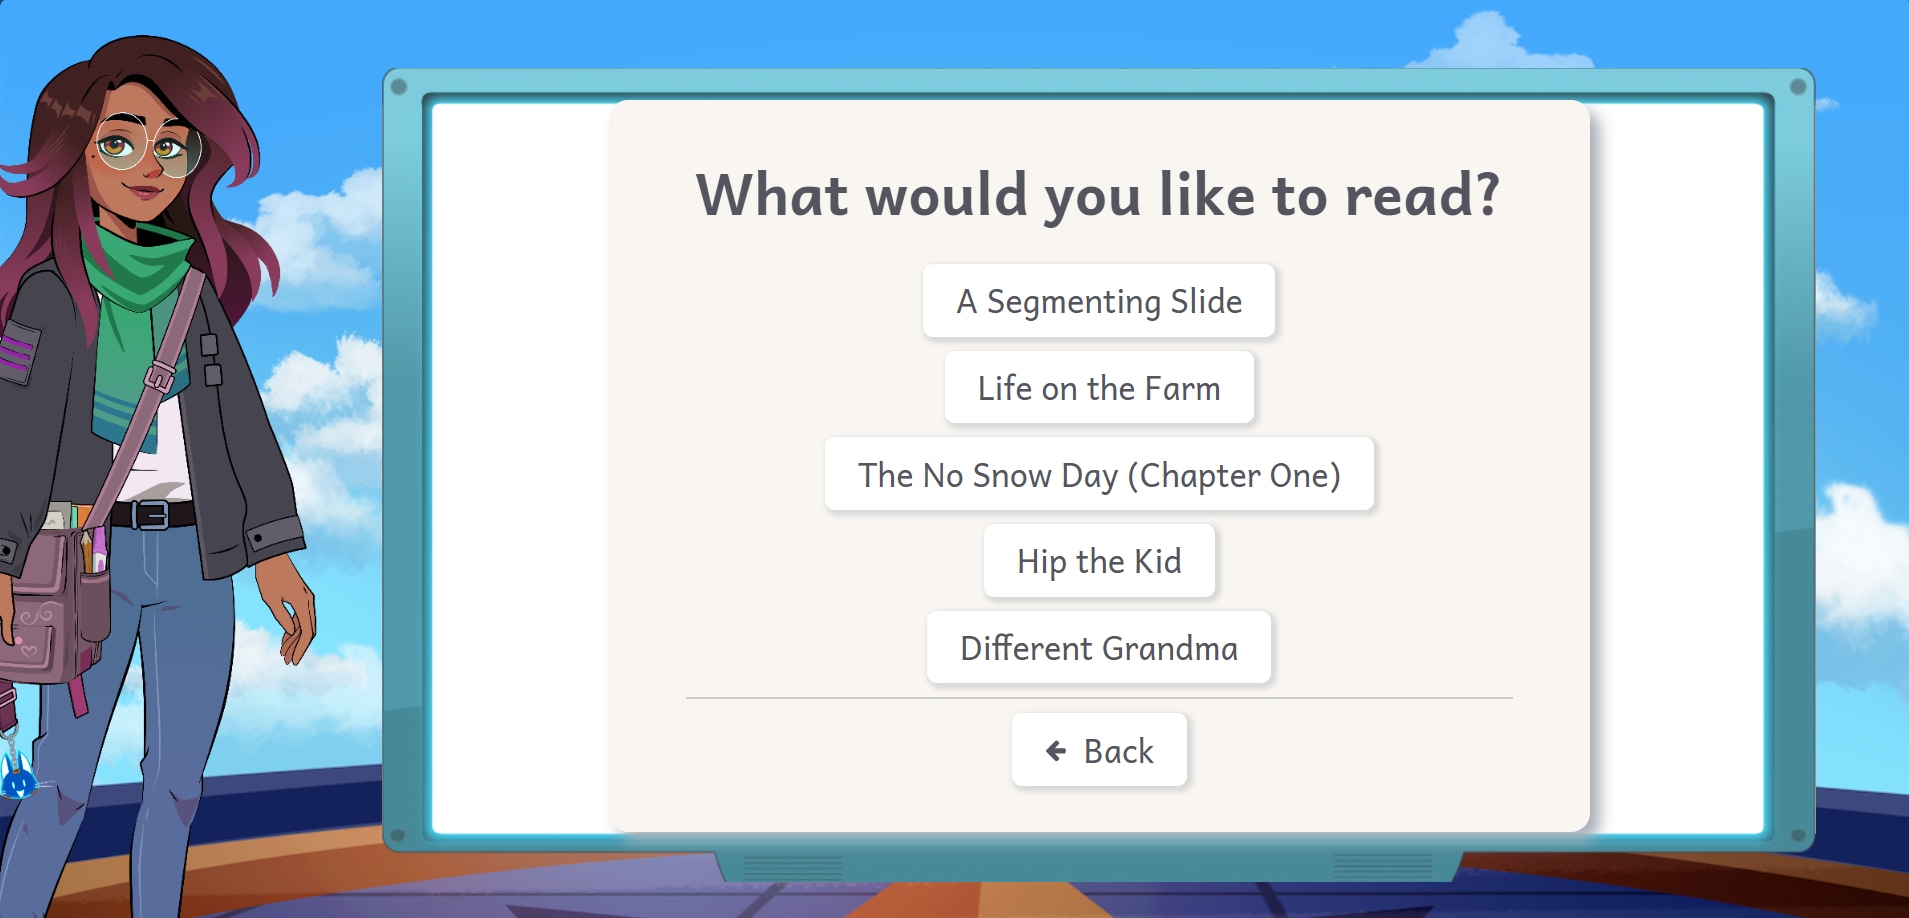This screenshot has width=1909, height=918.
Task: Select "Life on the Farm" to read
Action: pos(1099,388)
